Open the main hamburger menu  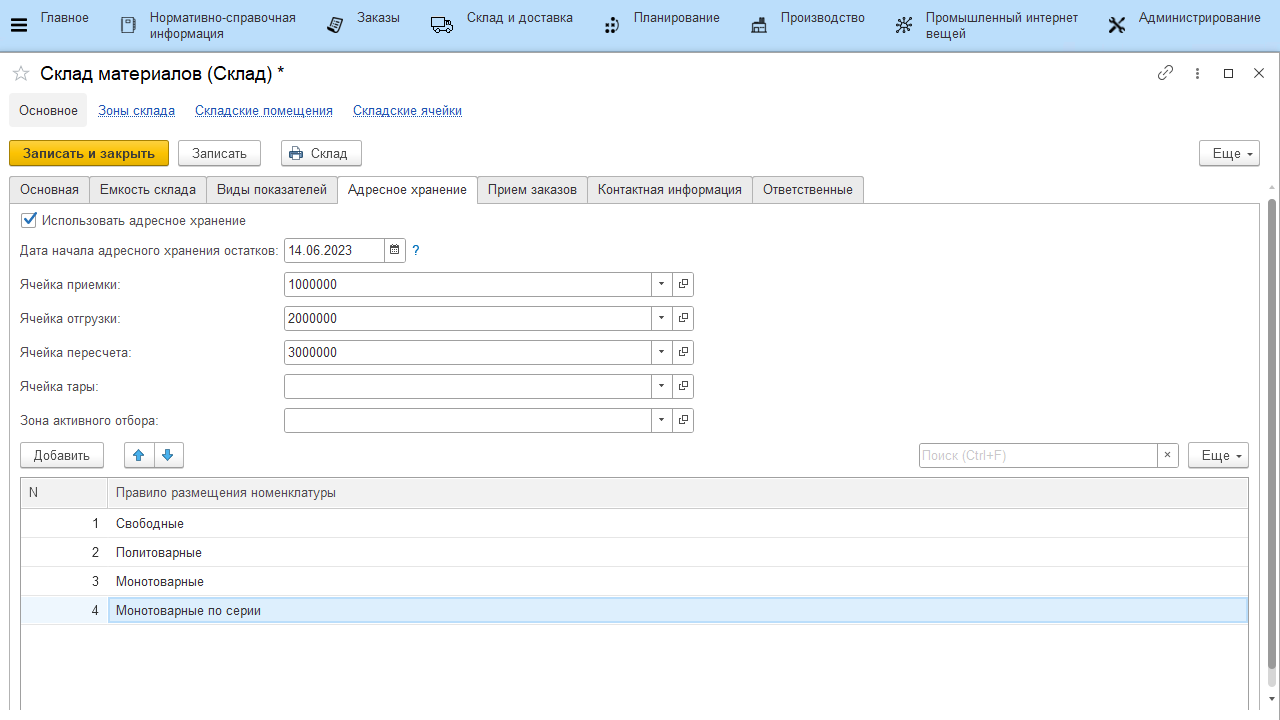click(x=19, y=25)
